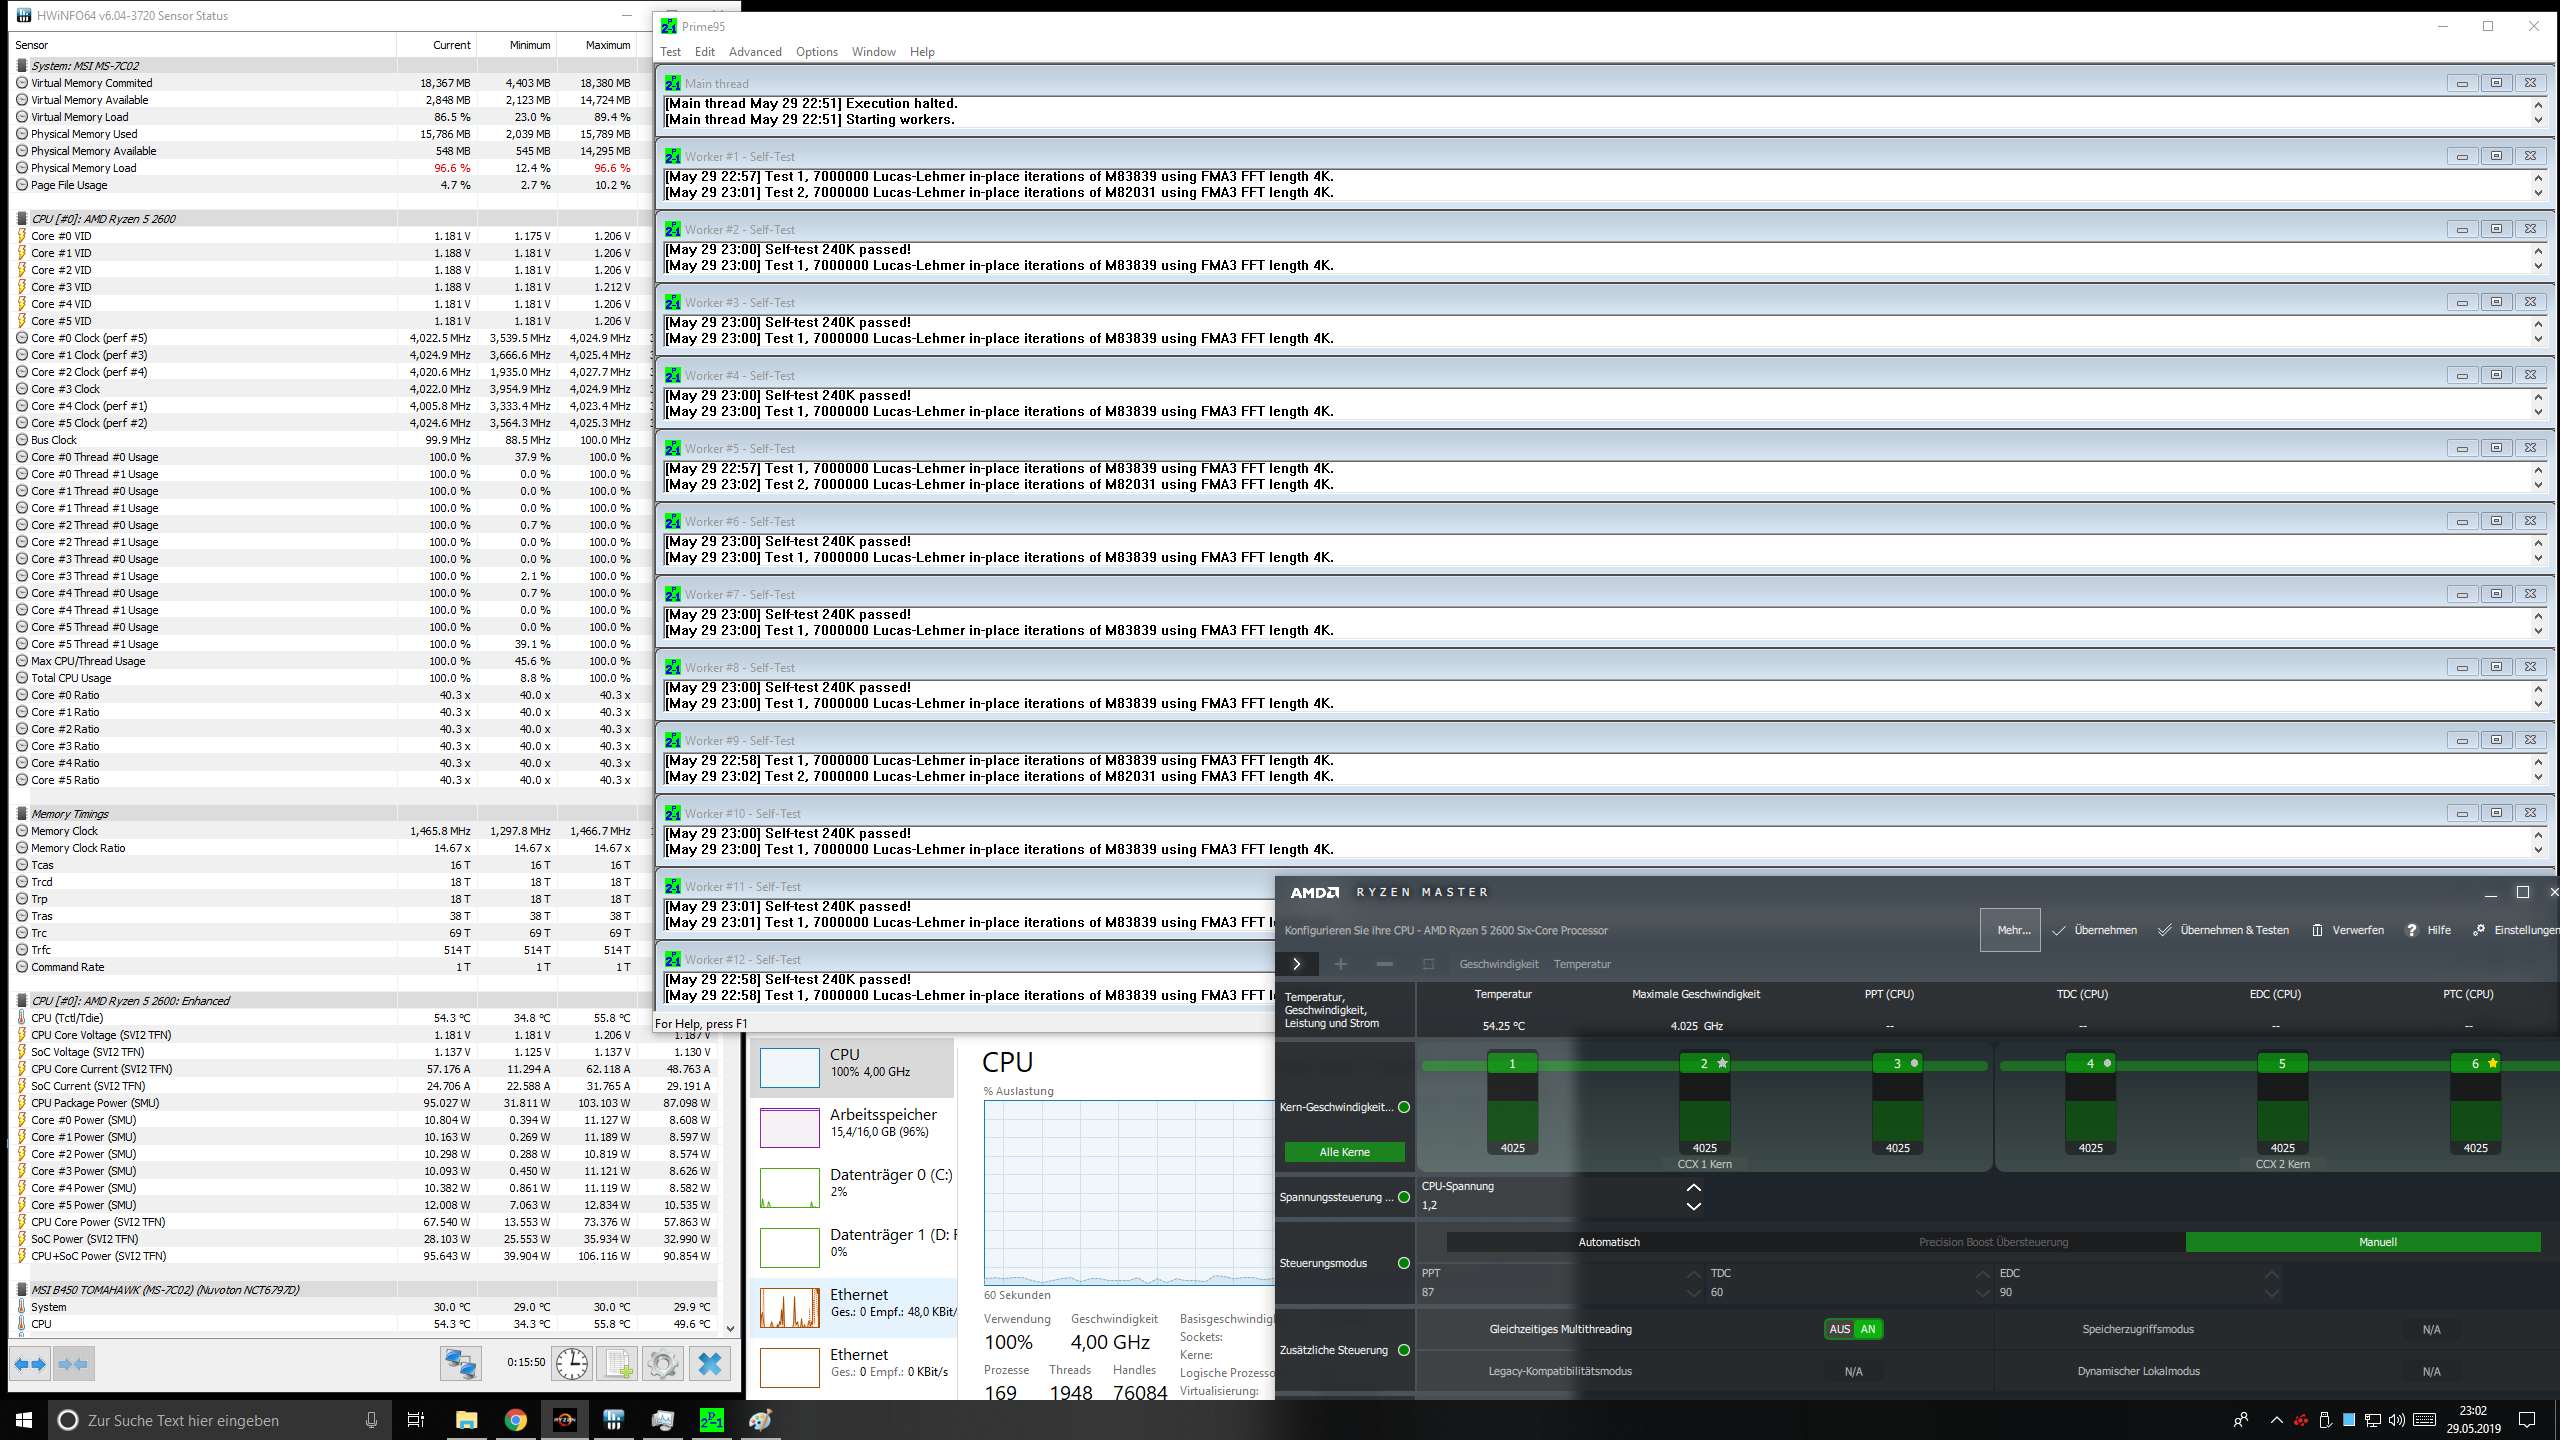Click Verwerfen trash icon in Ryzen Master
The image size is (2560, 1440).
[2317, 930]
